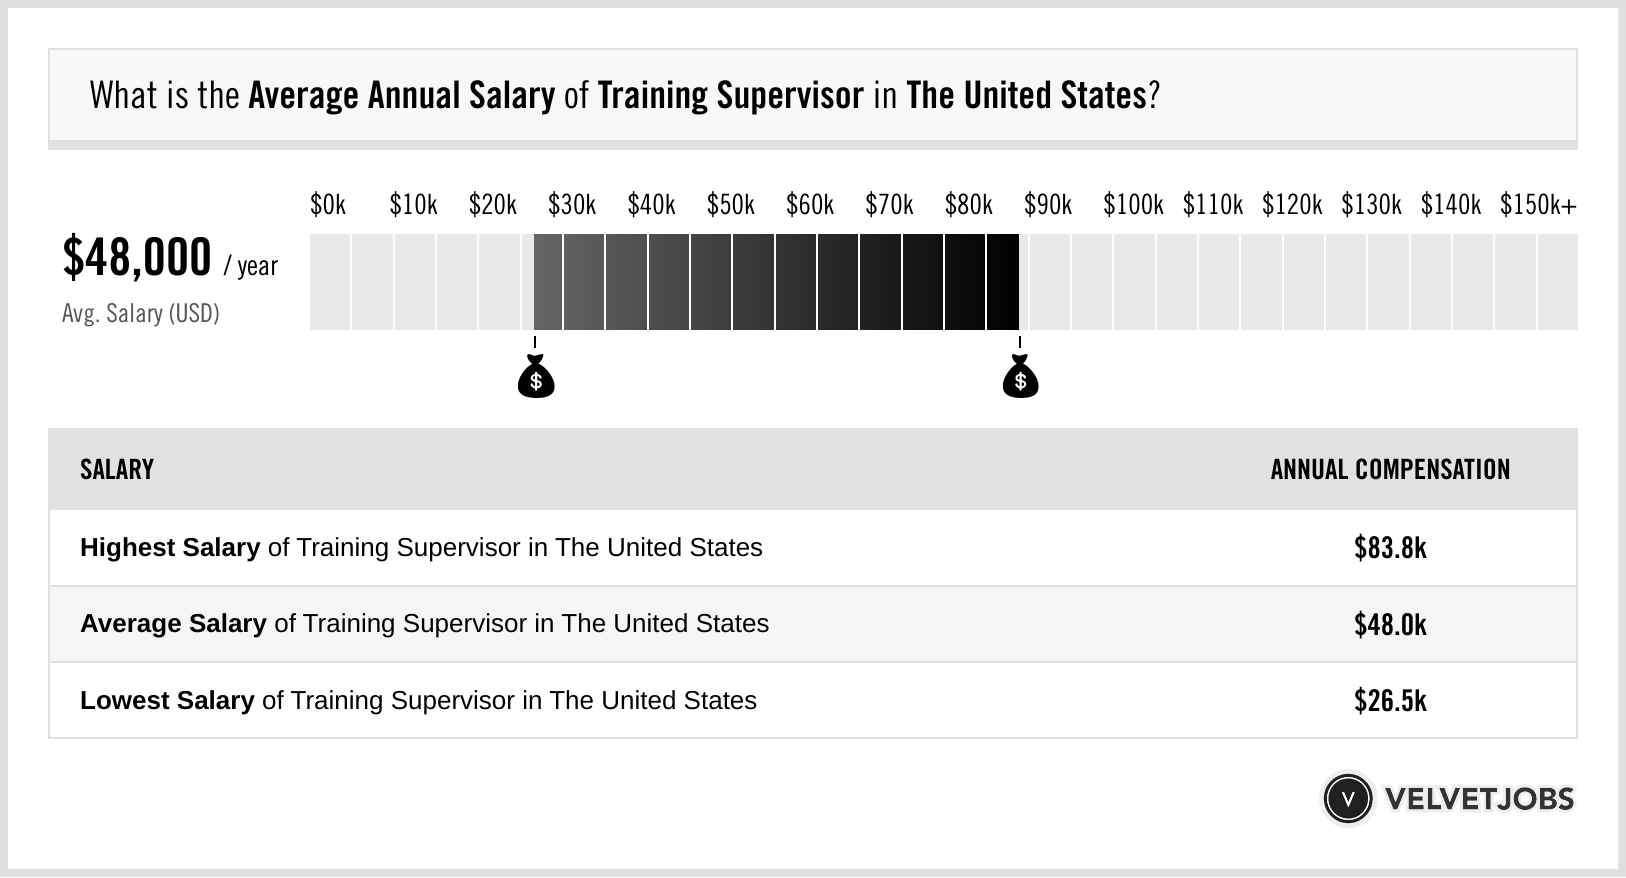
Task: Click the money bag icon marking lowest salary
Action: [536, 377]
